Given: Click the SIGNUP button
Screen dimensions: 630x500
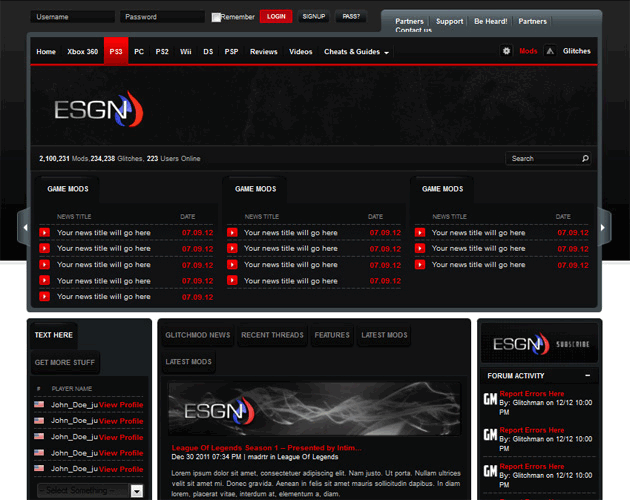Looking at the screenshot, I should click(x=313, y=16).
